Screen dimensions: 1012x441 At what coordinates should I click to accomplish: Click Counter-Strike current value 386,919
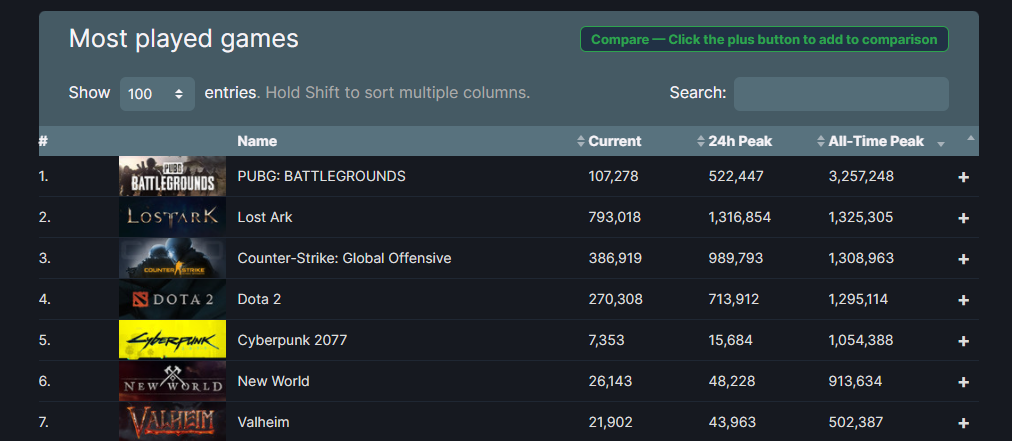[615, 258]
